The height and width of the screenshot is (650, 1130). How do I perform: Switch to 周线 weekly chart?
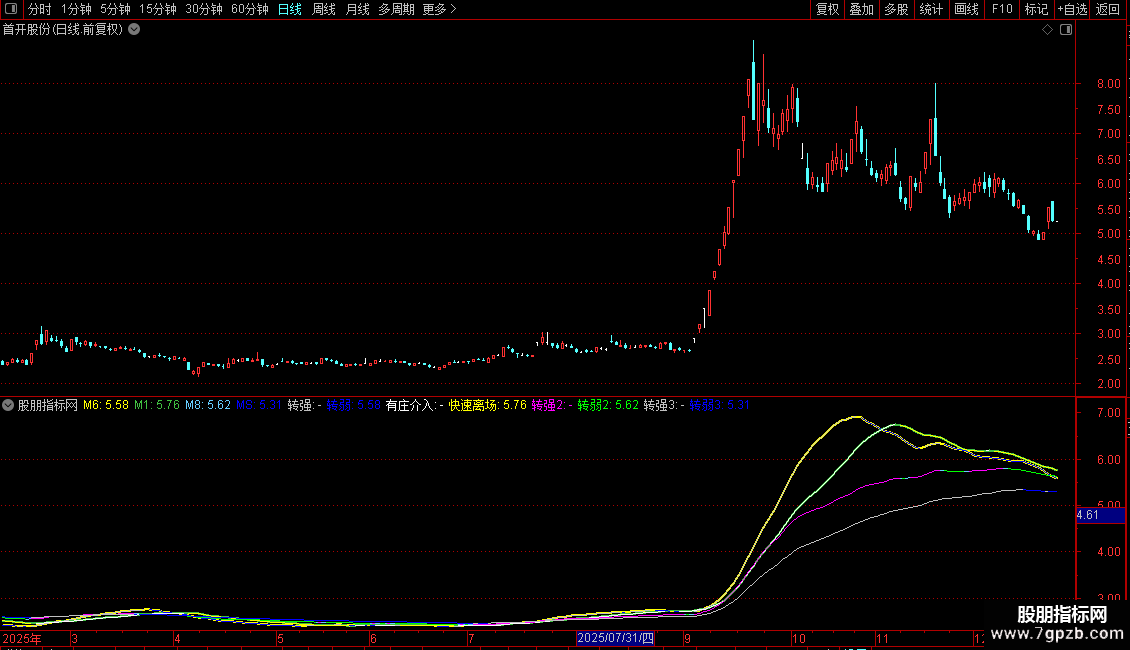(324, 9)
